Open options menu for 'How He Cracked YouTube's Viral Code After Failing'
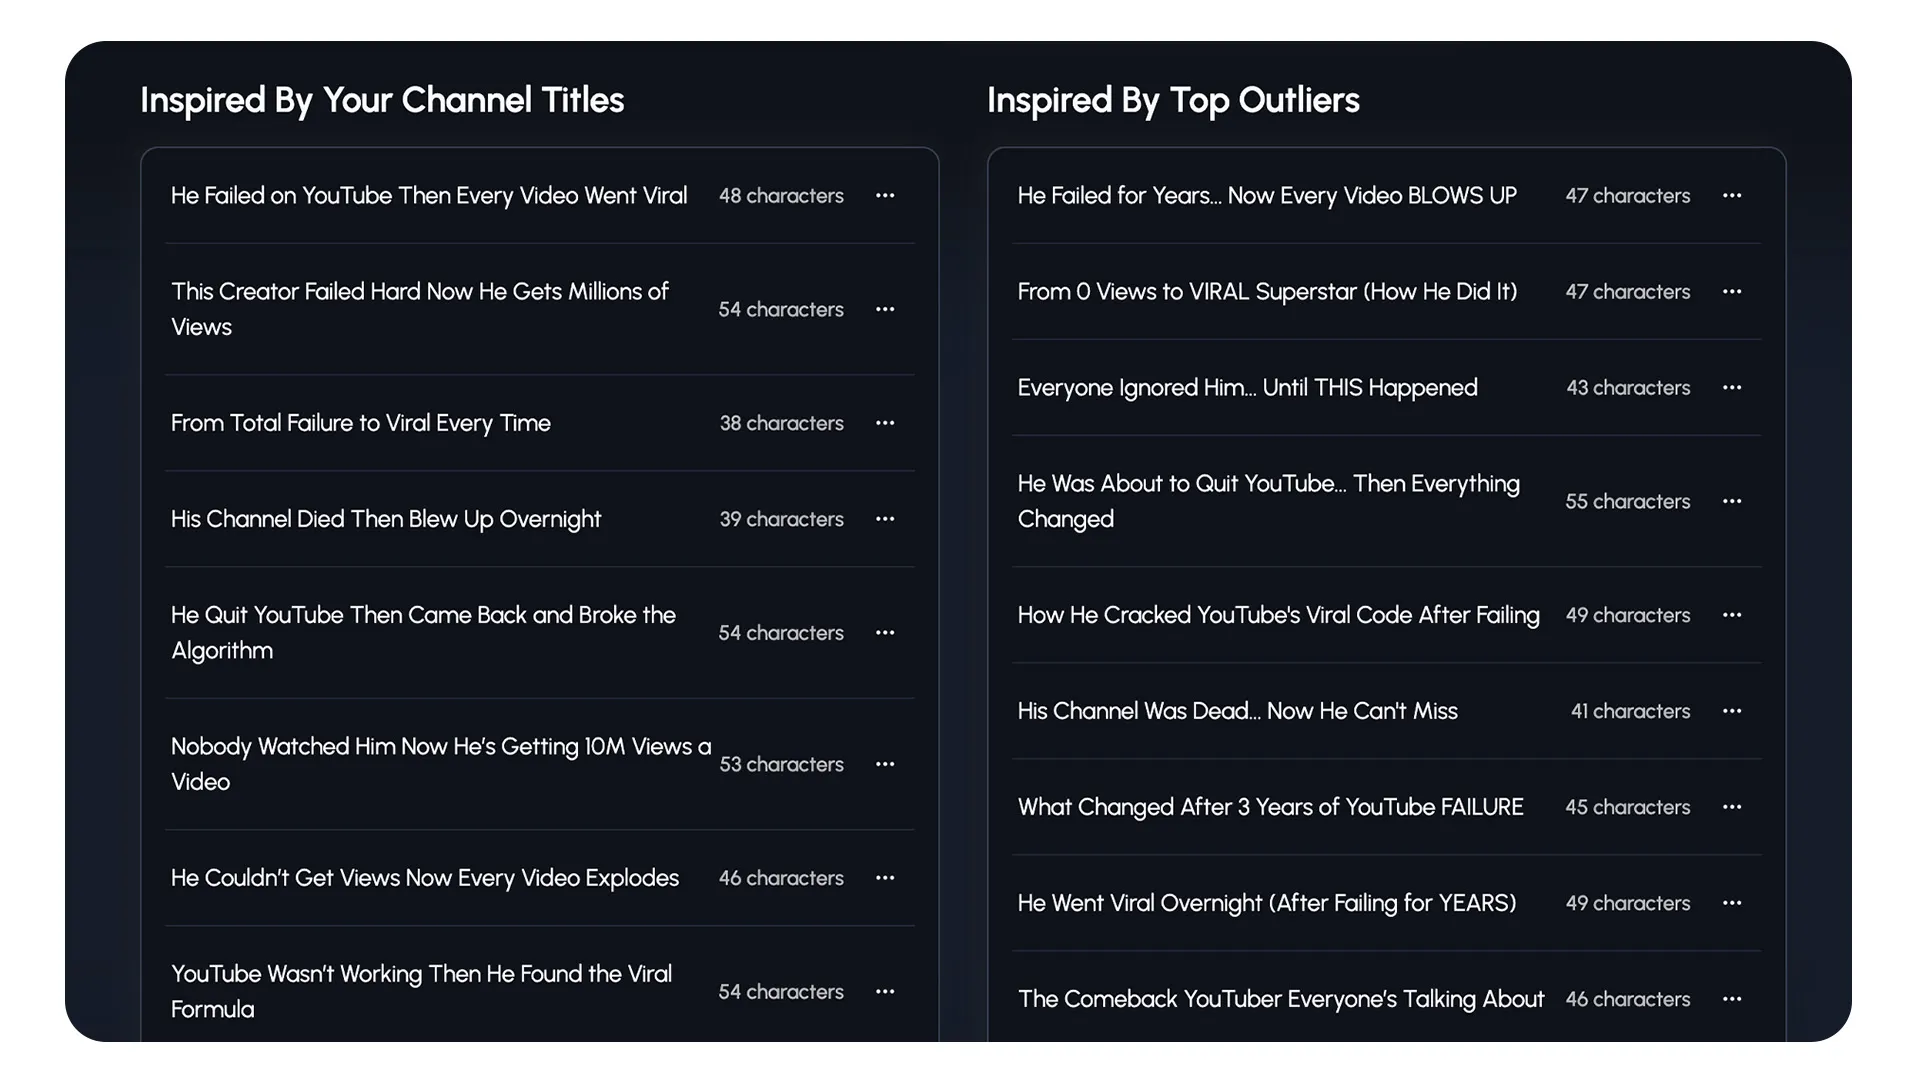 coord(1733,615)
